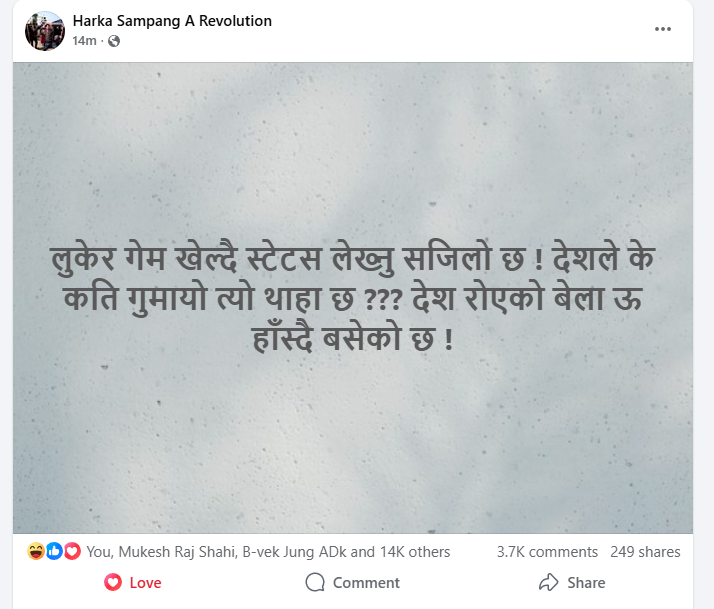Click the 14m post timestamp
This screenshot has height=609, width=714.
pos(84,41)
